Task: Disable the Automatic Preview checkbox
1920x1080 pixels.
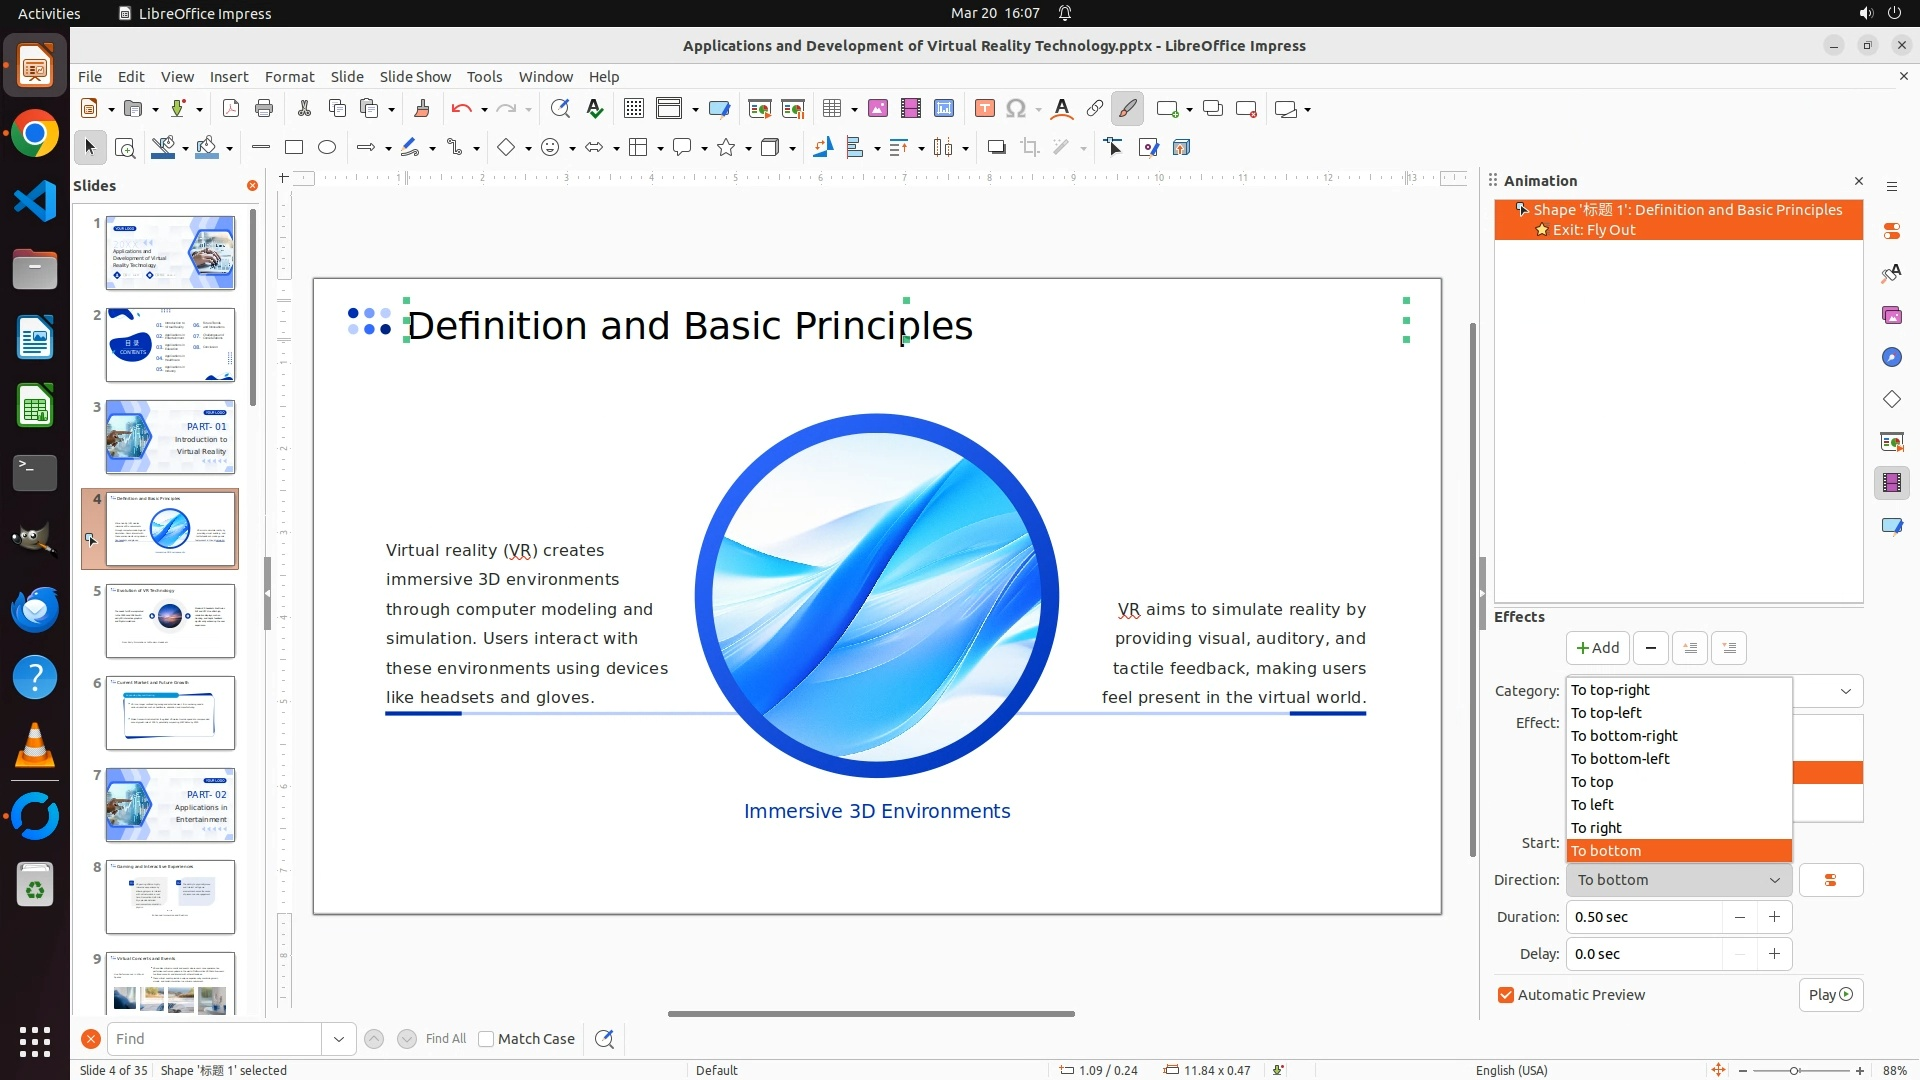Action: tap(1506, 995)
